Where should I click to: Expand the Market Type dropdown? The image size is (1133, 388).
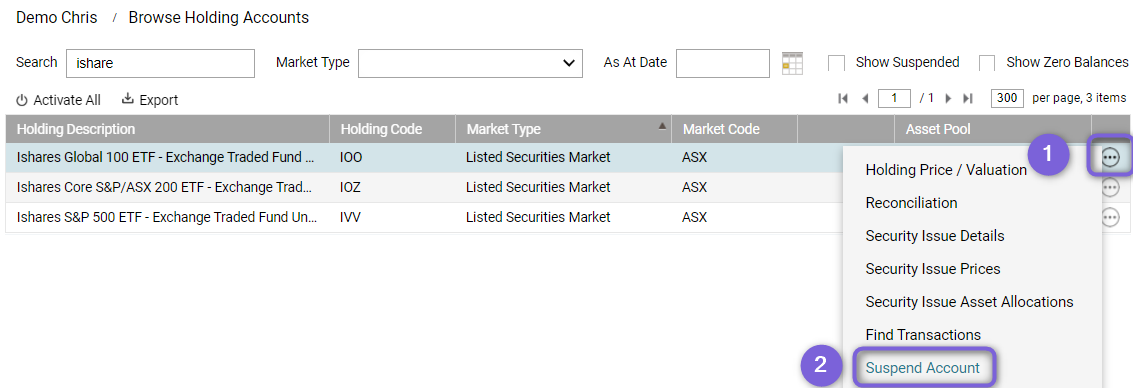(x=470, y=64)
